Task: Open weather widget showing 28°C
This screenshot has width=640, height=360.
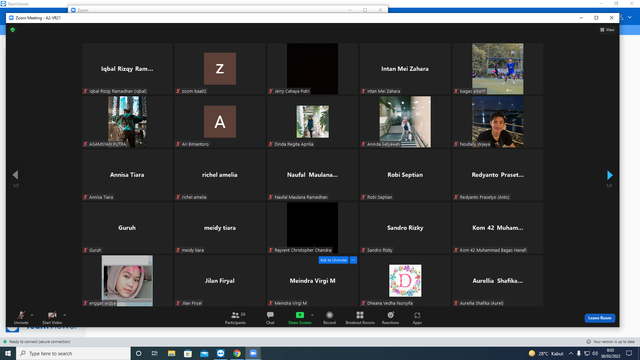Action: pyautogui.click(x=546, y=353)
